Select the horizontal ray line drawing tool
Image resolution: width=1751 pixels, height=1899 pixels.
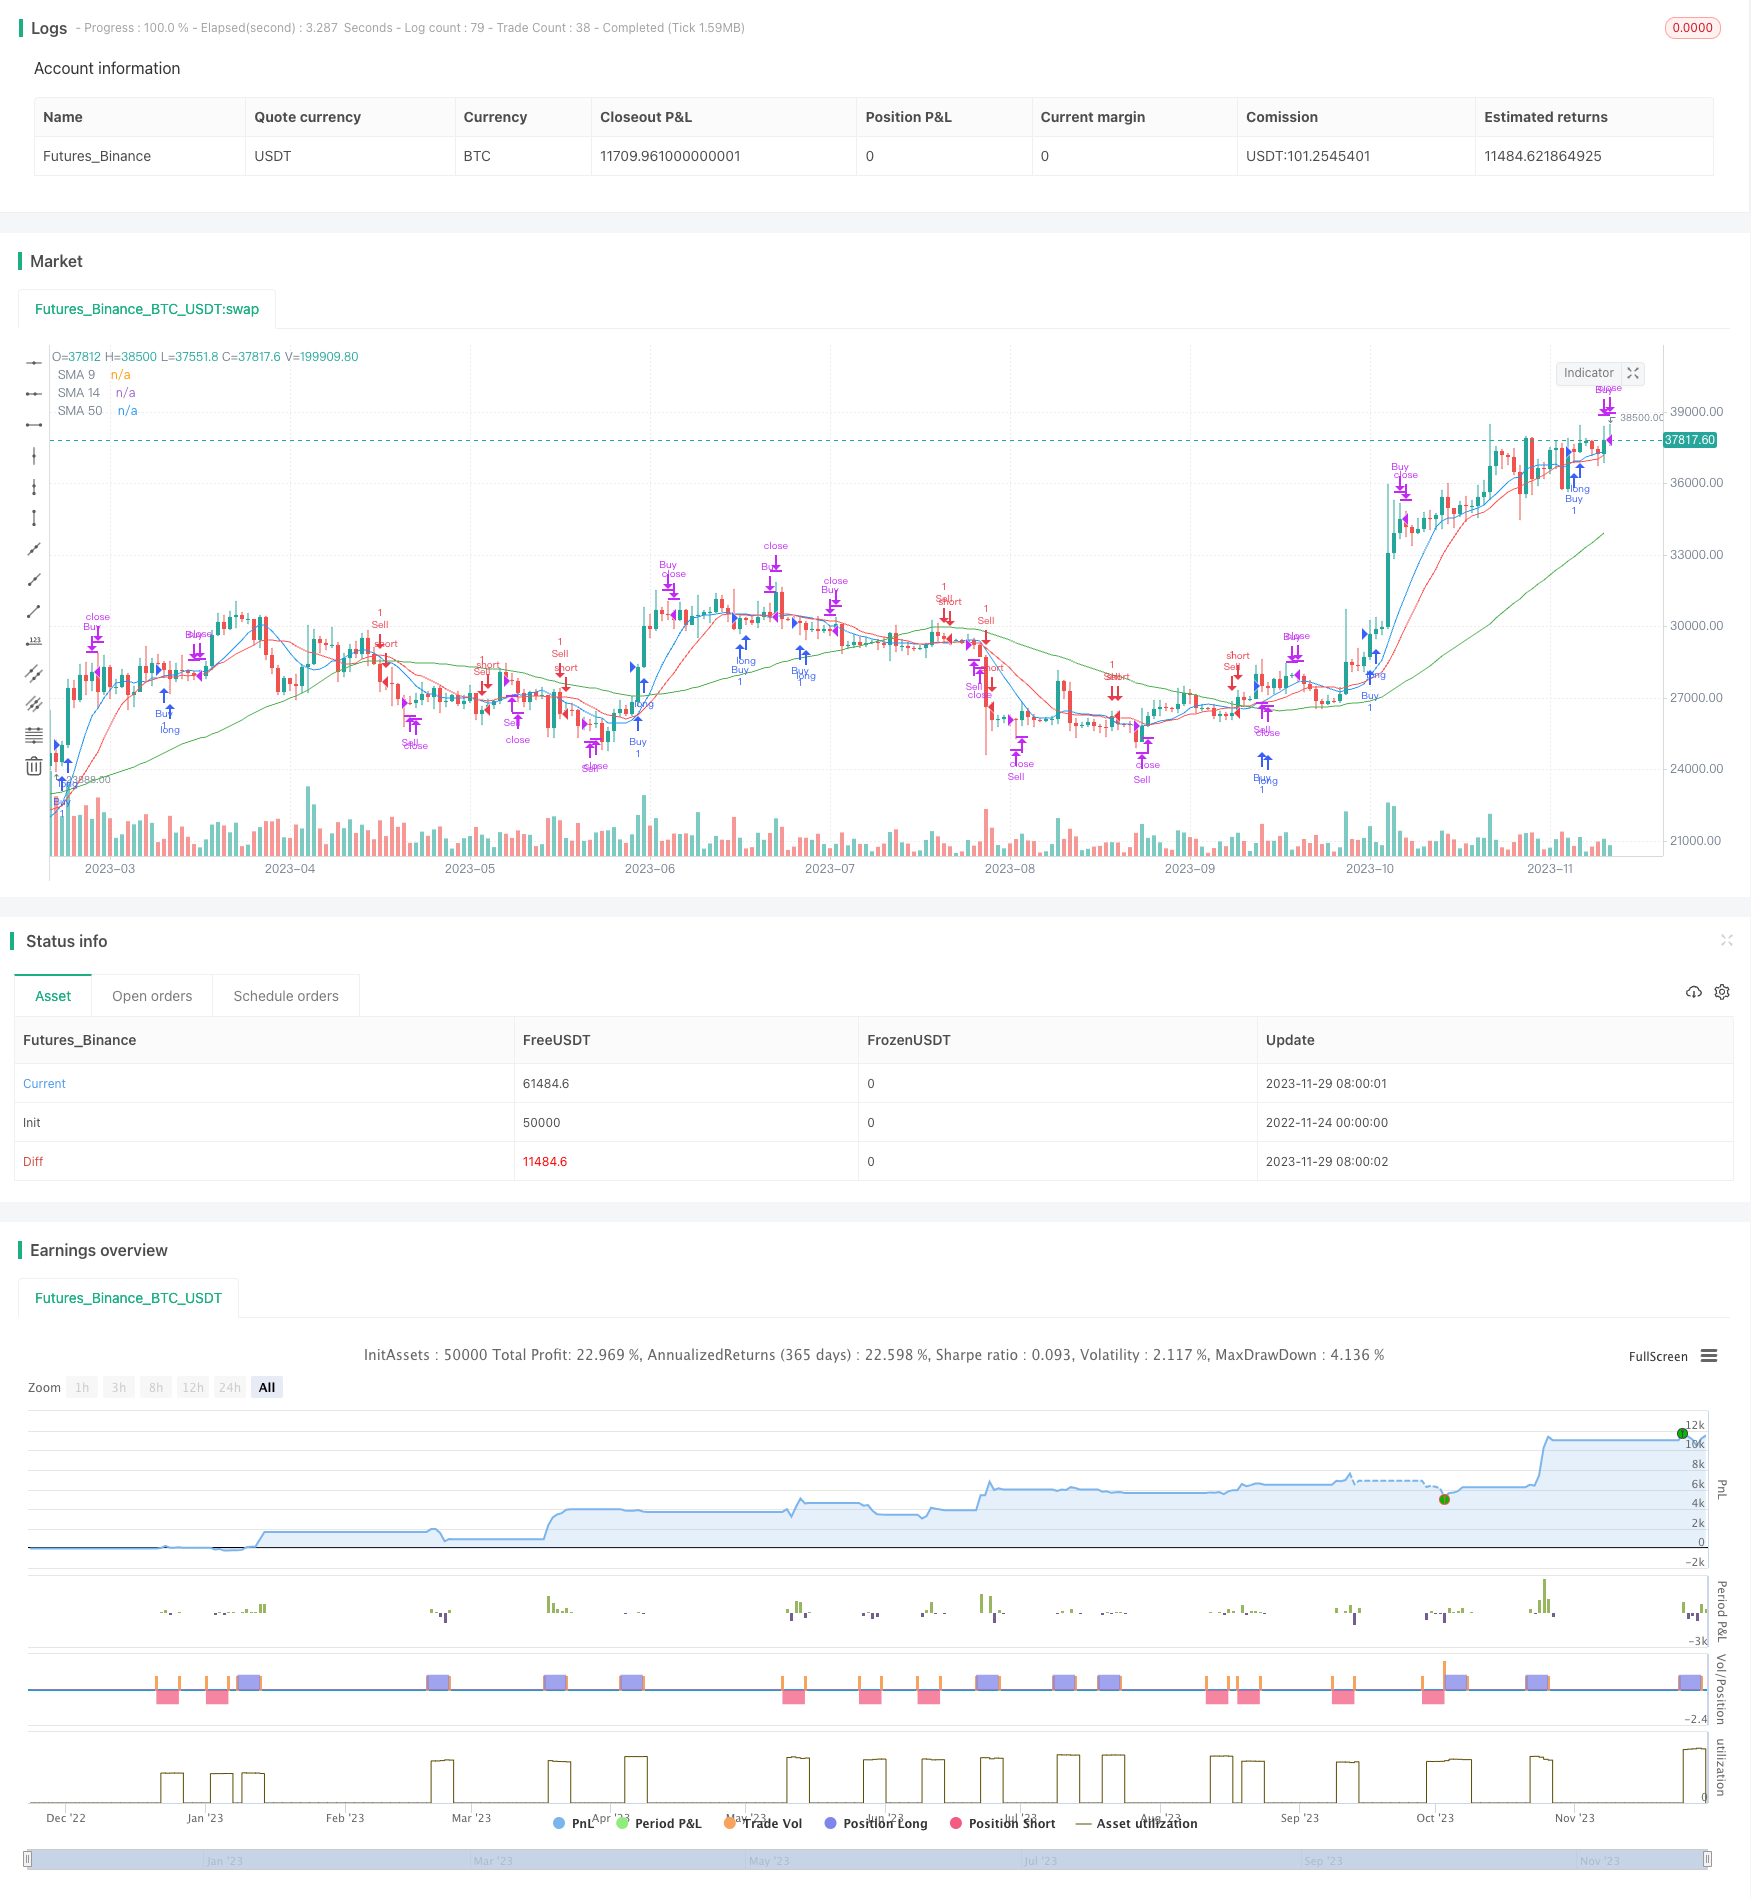pos(34,394)
